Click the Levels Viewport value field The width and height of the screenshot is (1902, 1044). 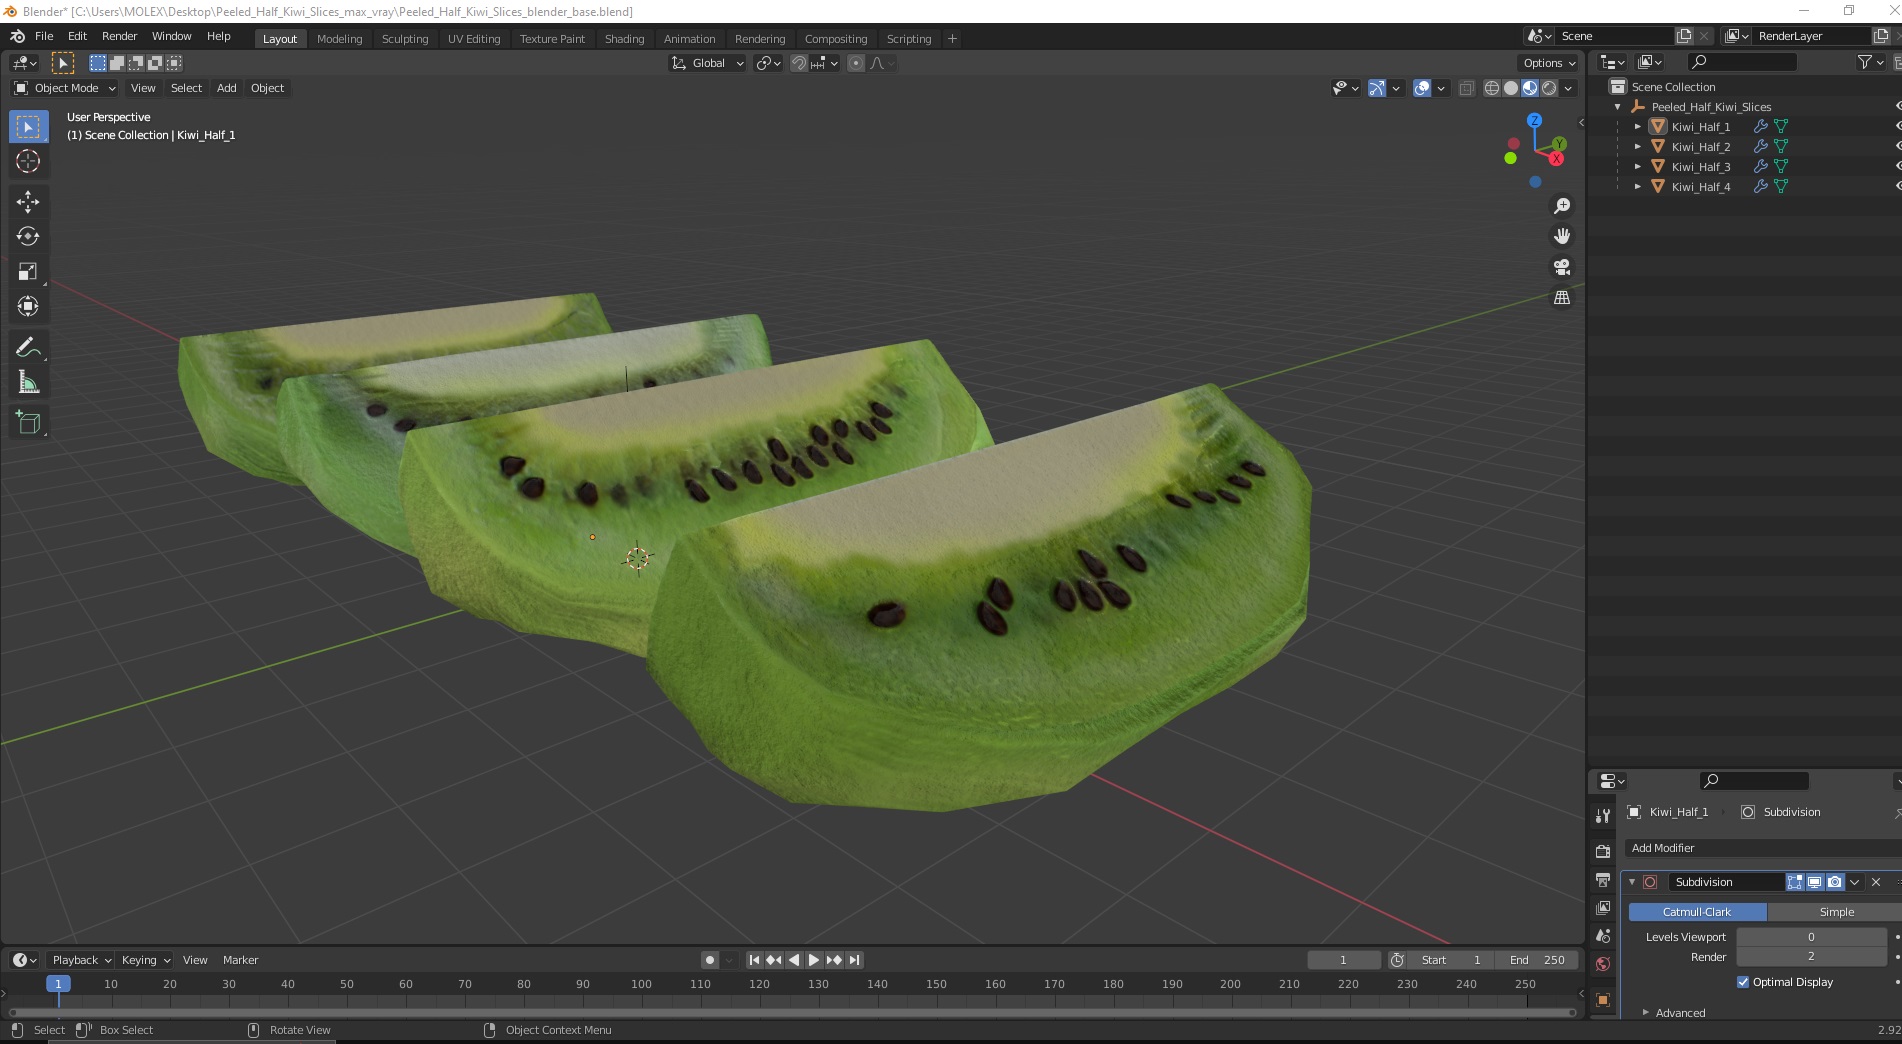[1811, 937]
